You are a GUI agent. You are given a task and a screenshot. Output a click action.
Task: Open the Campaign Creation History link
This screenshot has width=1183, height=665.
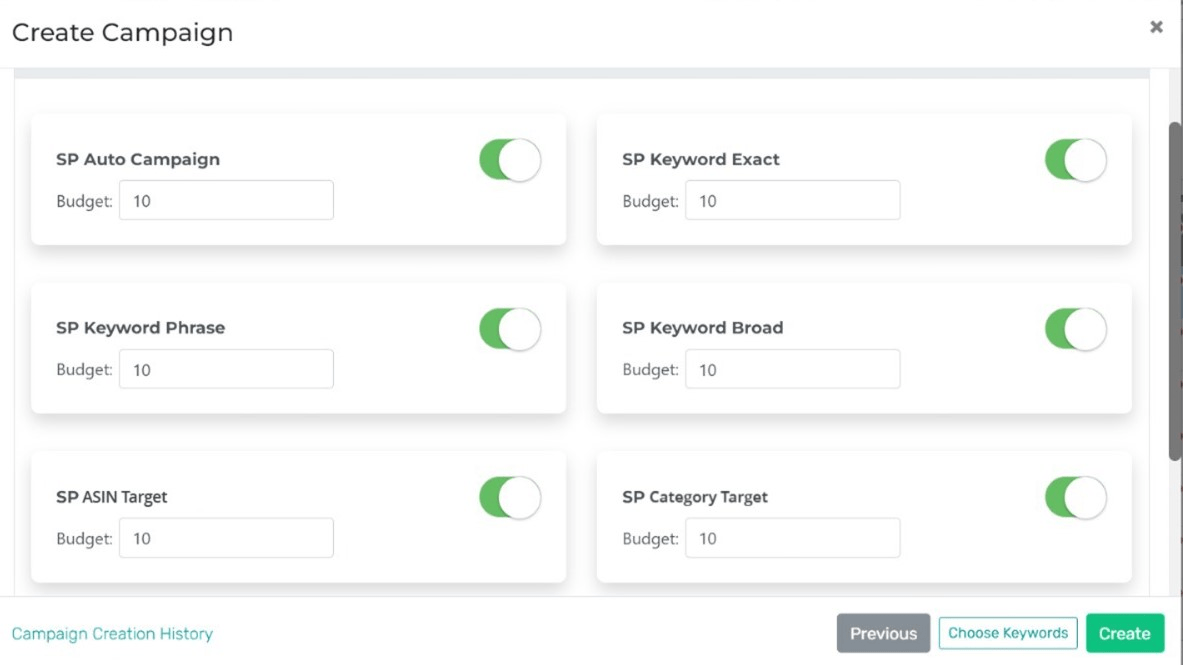tap(112, 634)
